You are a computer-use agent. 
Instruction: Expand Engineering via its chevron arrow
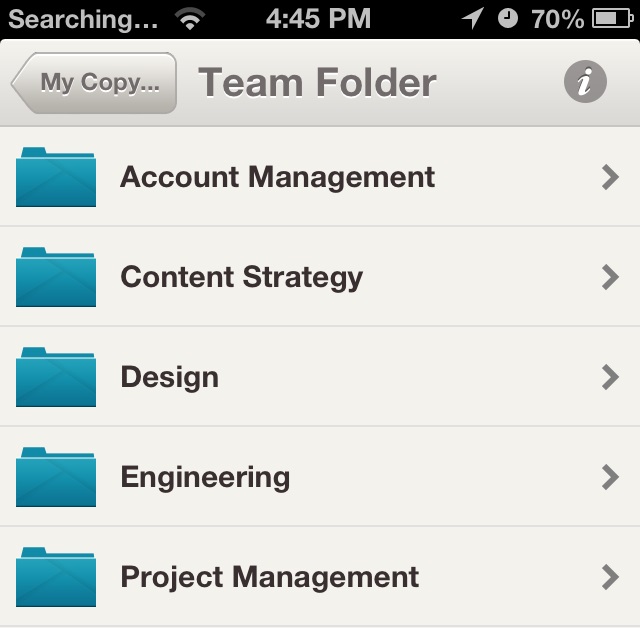click(610, 477)
